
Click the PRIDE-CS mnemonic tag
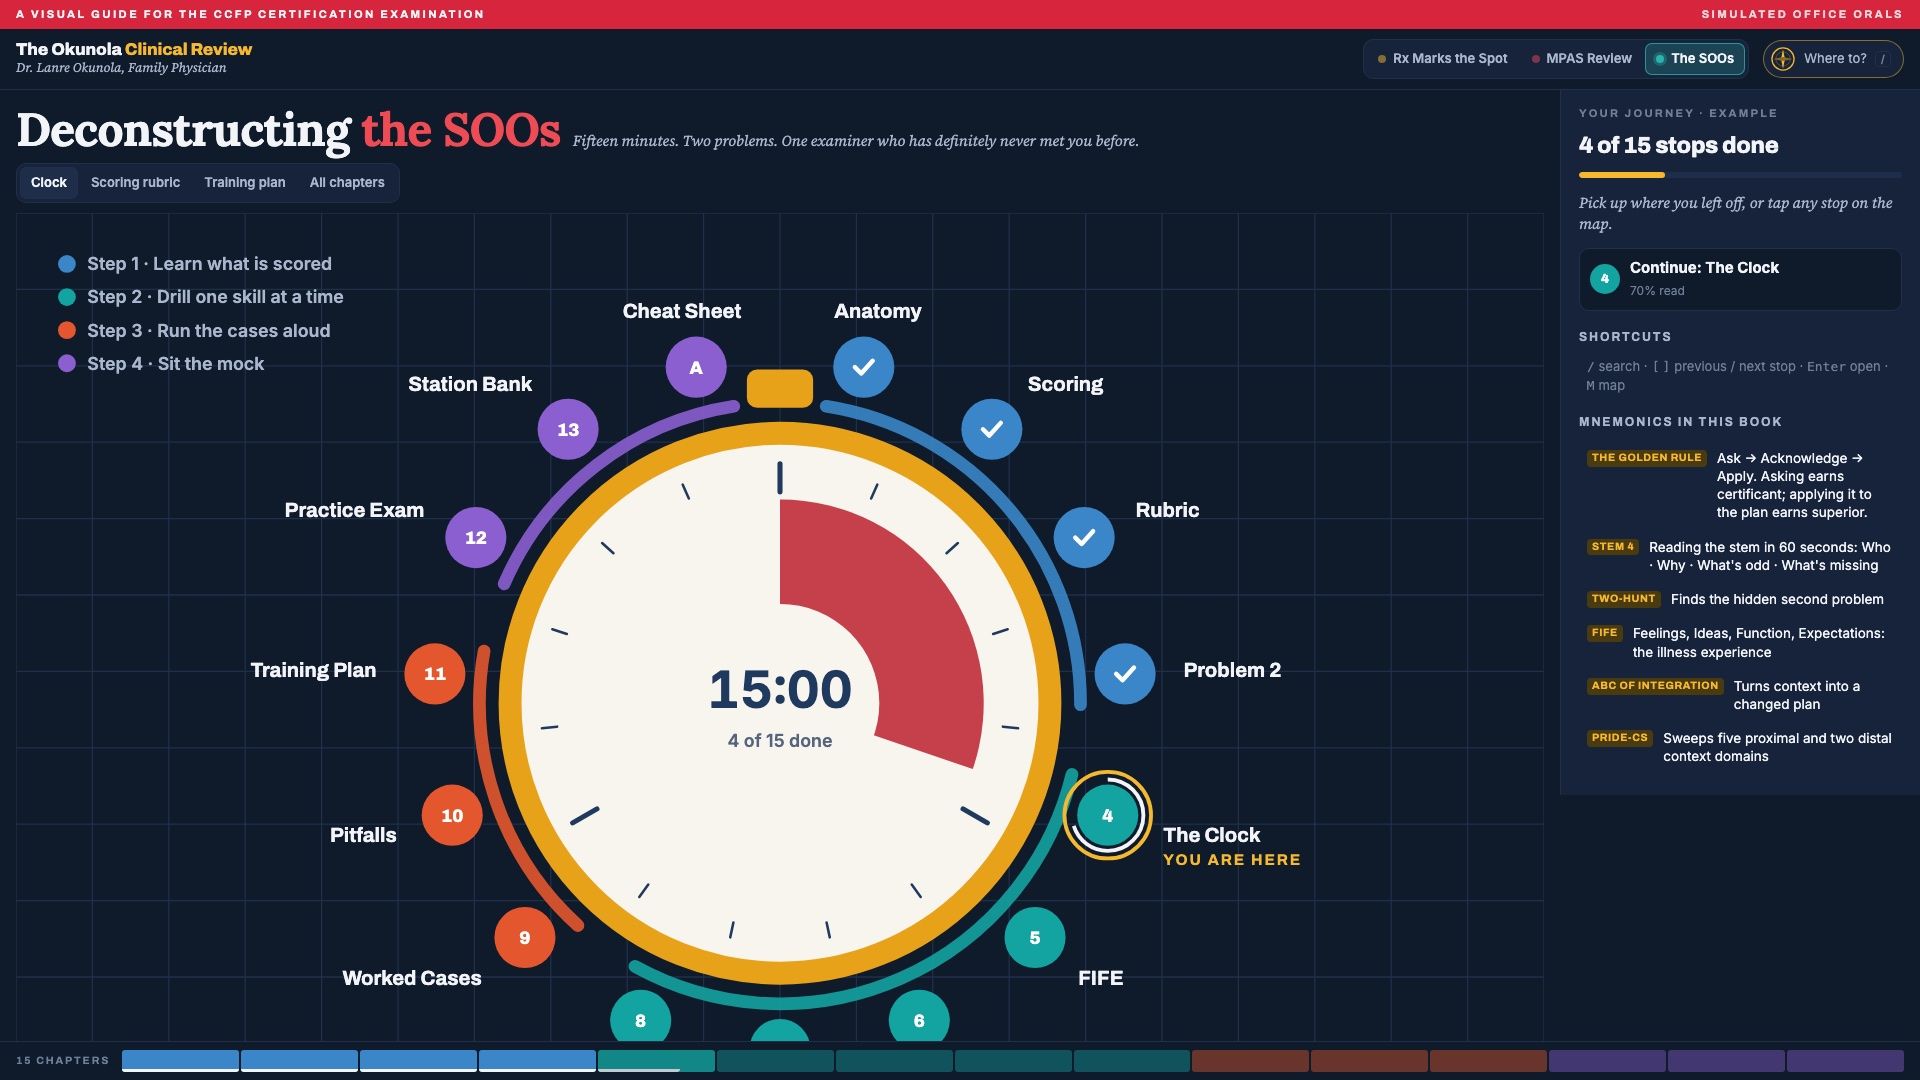pos(1619,738)
